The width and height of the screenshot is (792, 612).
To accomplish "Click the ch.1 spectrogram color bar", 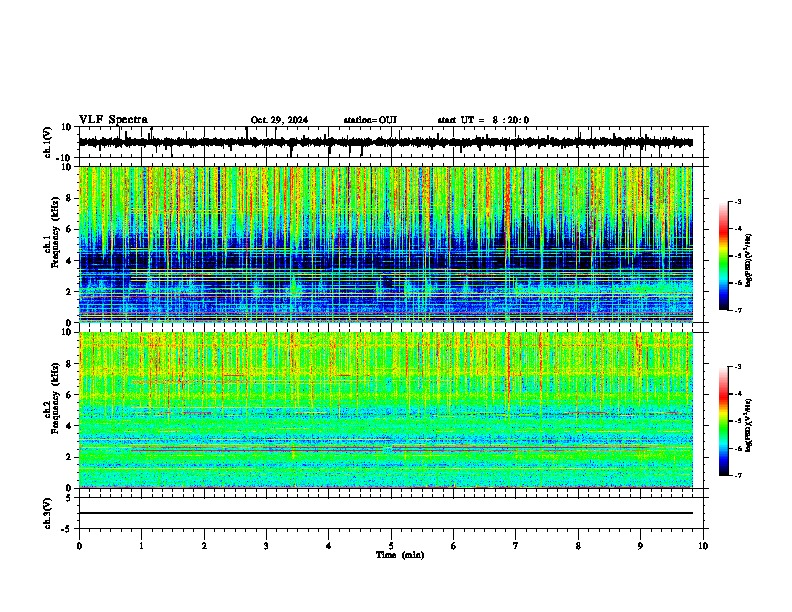I will [724, 256].
